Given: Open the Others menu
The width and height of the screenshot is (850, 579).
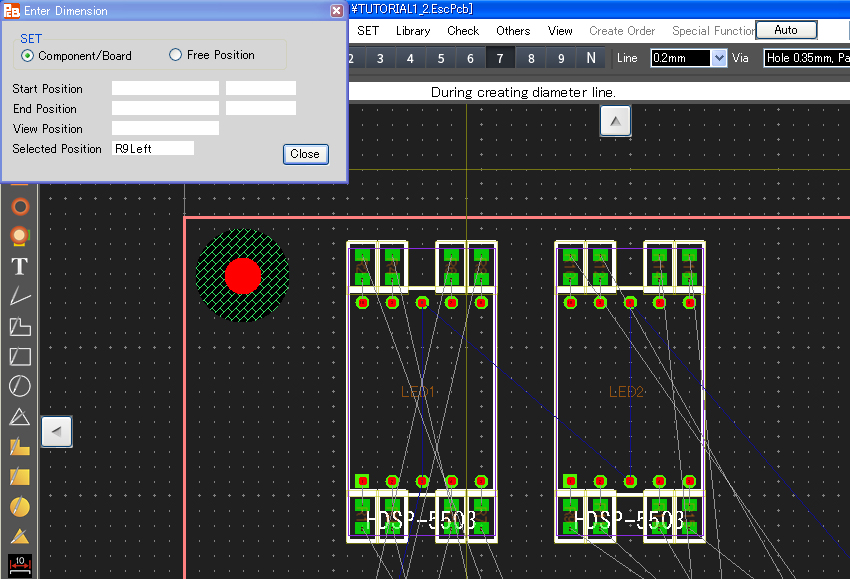Looking at the screenshot, I should 513,31.
